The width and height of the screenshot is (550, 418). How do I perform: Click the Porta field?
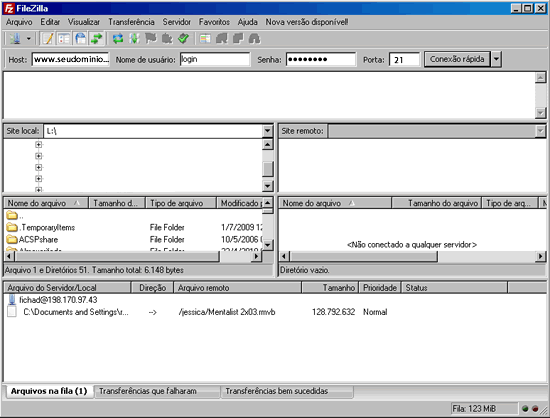[404, 59]
